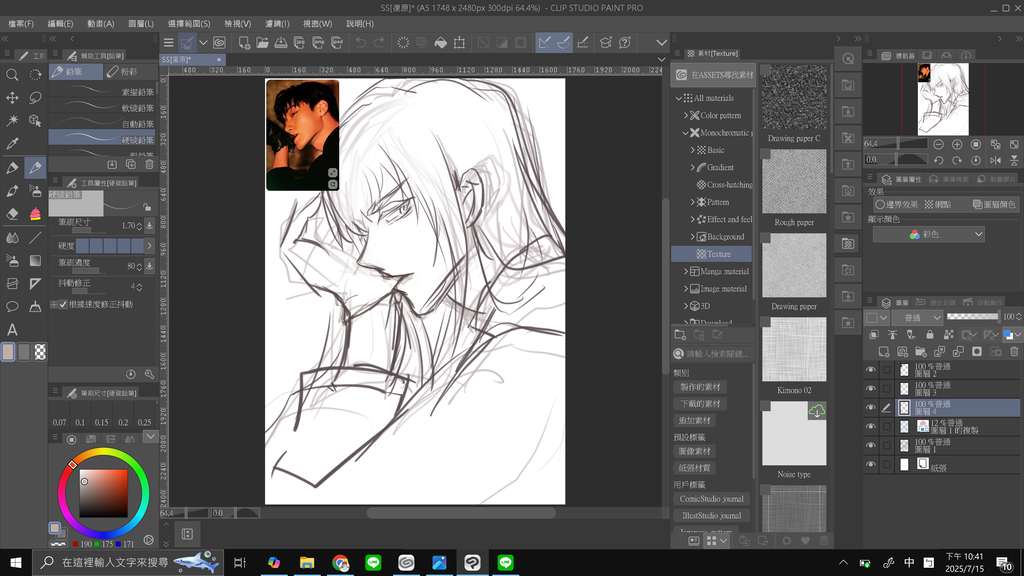The height and width of the screenshot is (576, 1024).
Task: Click the 下載的素材 tag button
Action: coord(700,404)
